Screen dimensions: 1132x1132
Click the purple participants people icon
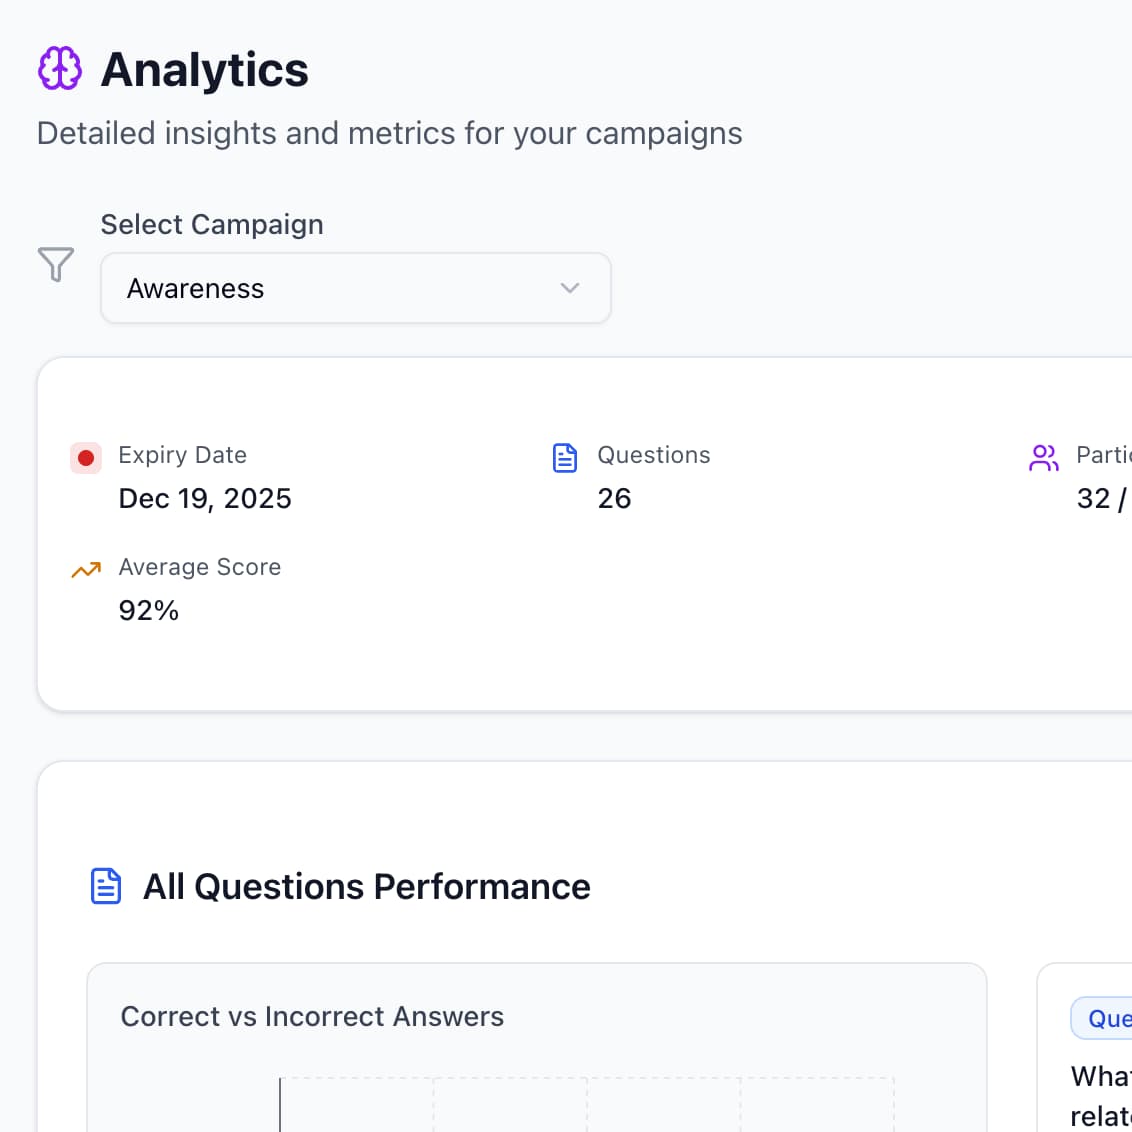pos(1043,458)
